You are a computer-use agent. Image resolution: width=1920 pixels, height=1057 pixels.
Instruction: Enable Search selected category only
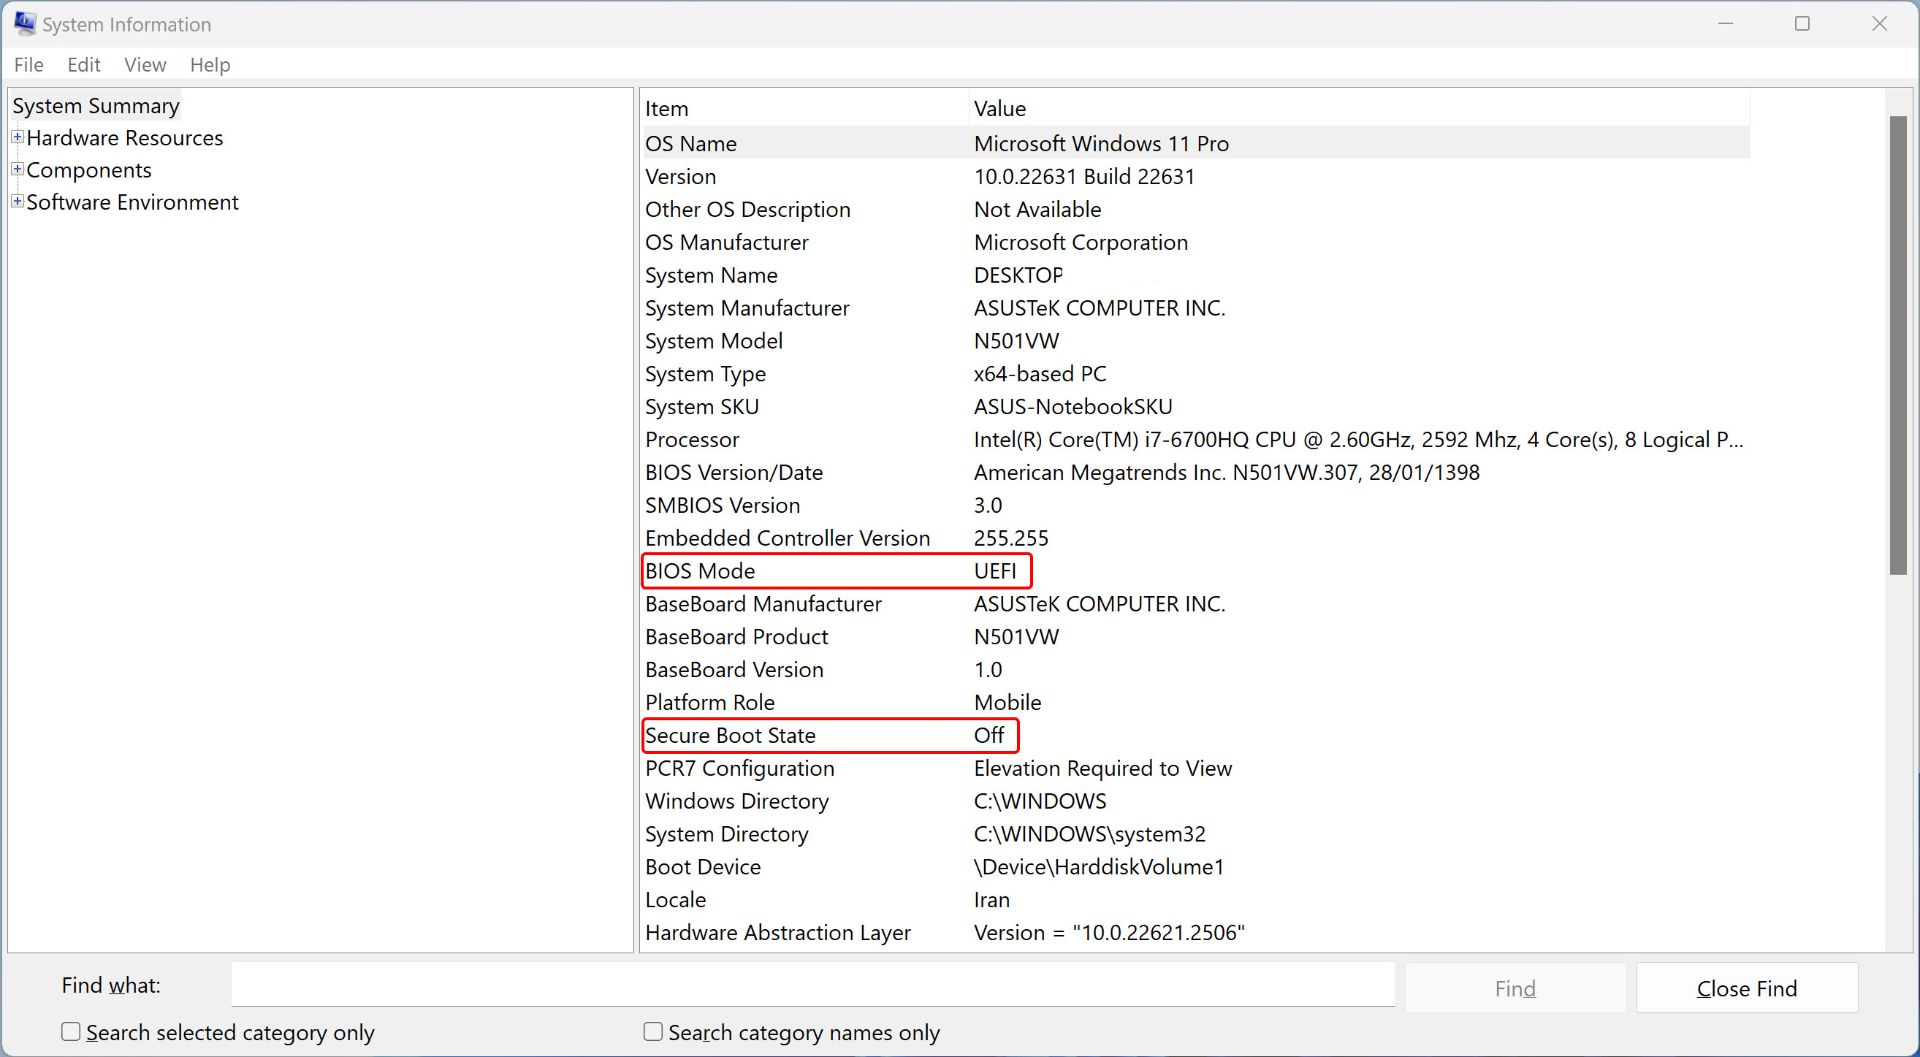[x=71, y=1031]
